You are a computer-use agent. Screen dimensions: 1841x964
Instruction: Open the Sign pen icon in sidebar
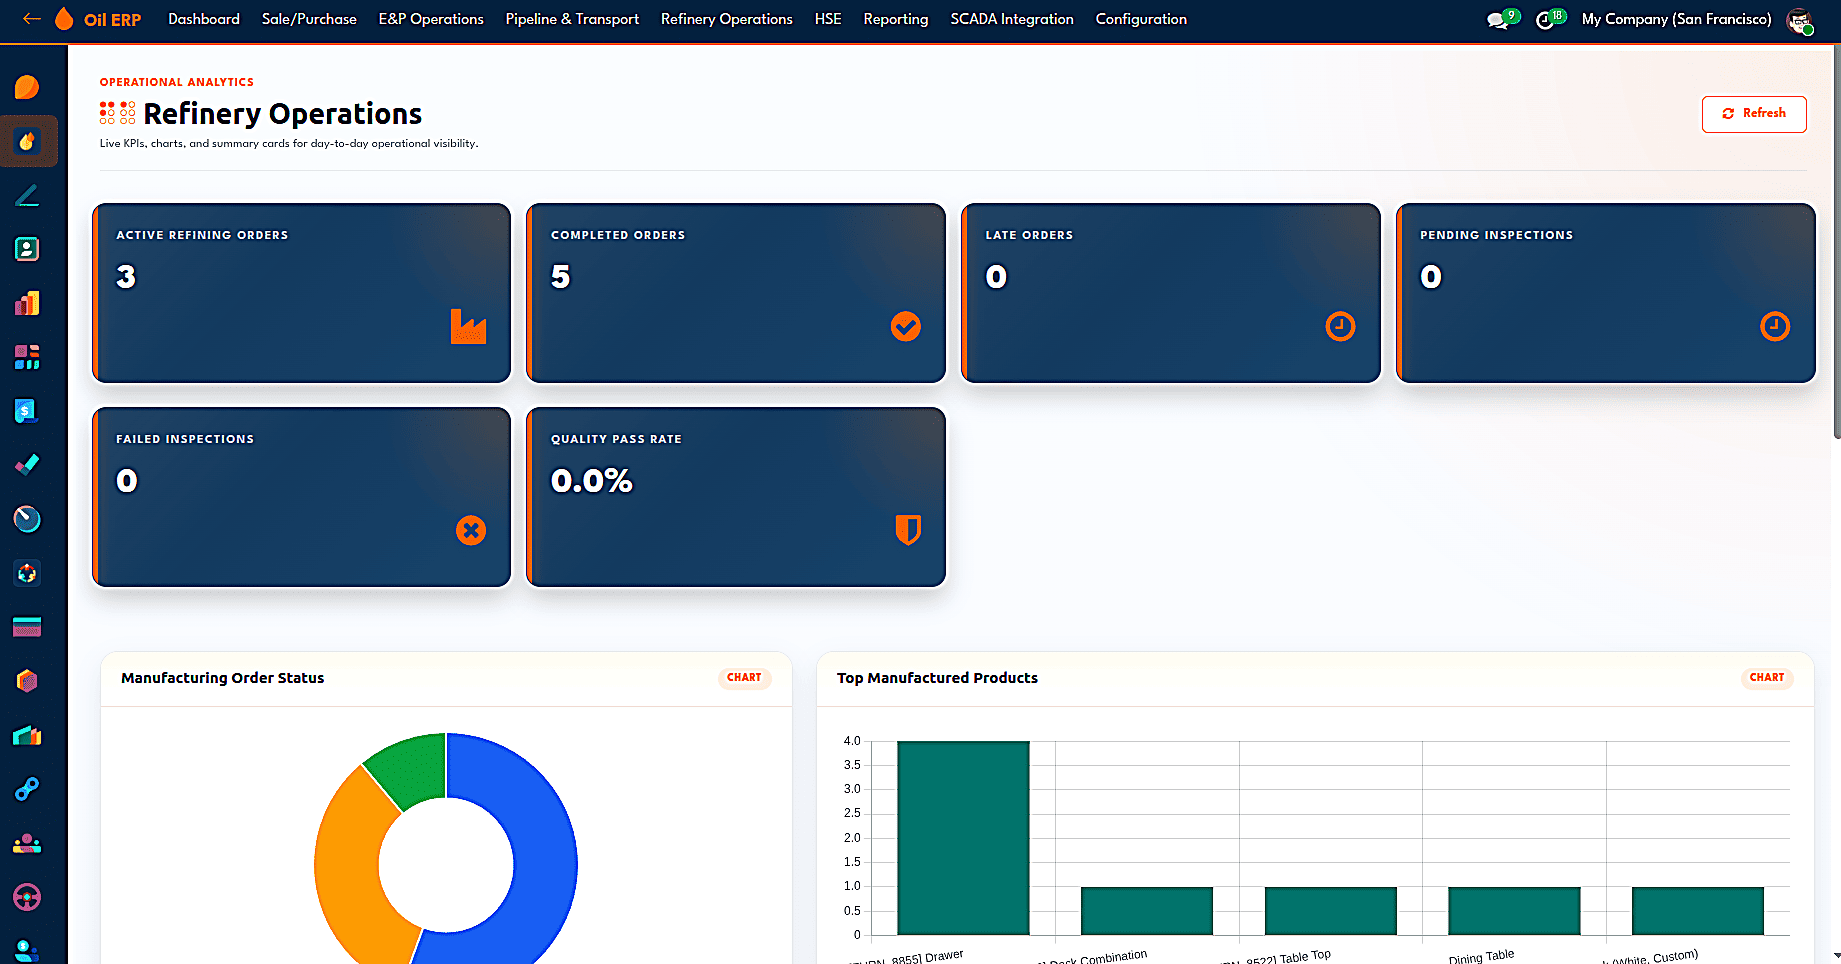[x=27, y=196]
